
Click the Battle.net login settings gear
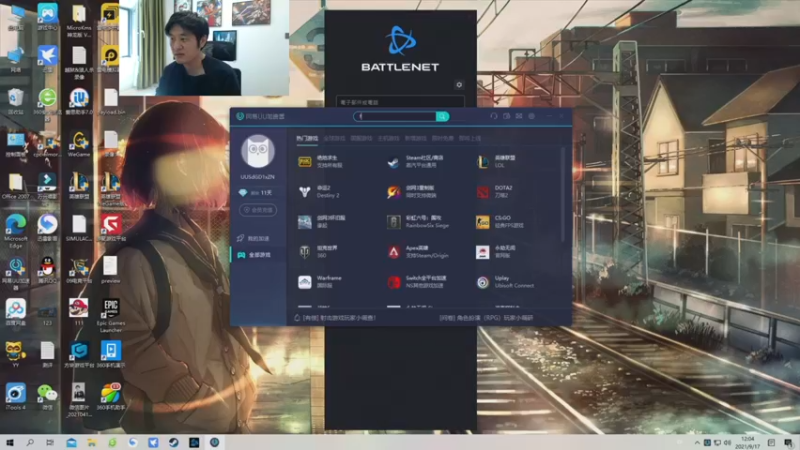pos(459,85)
